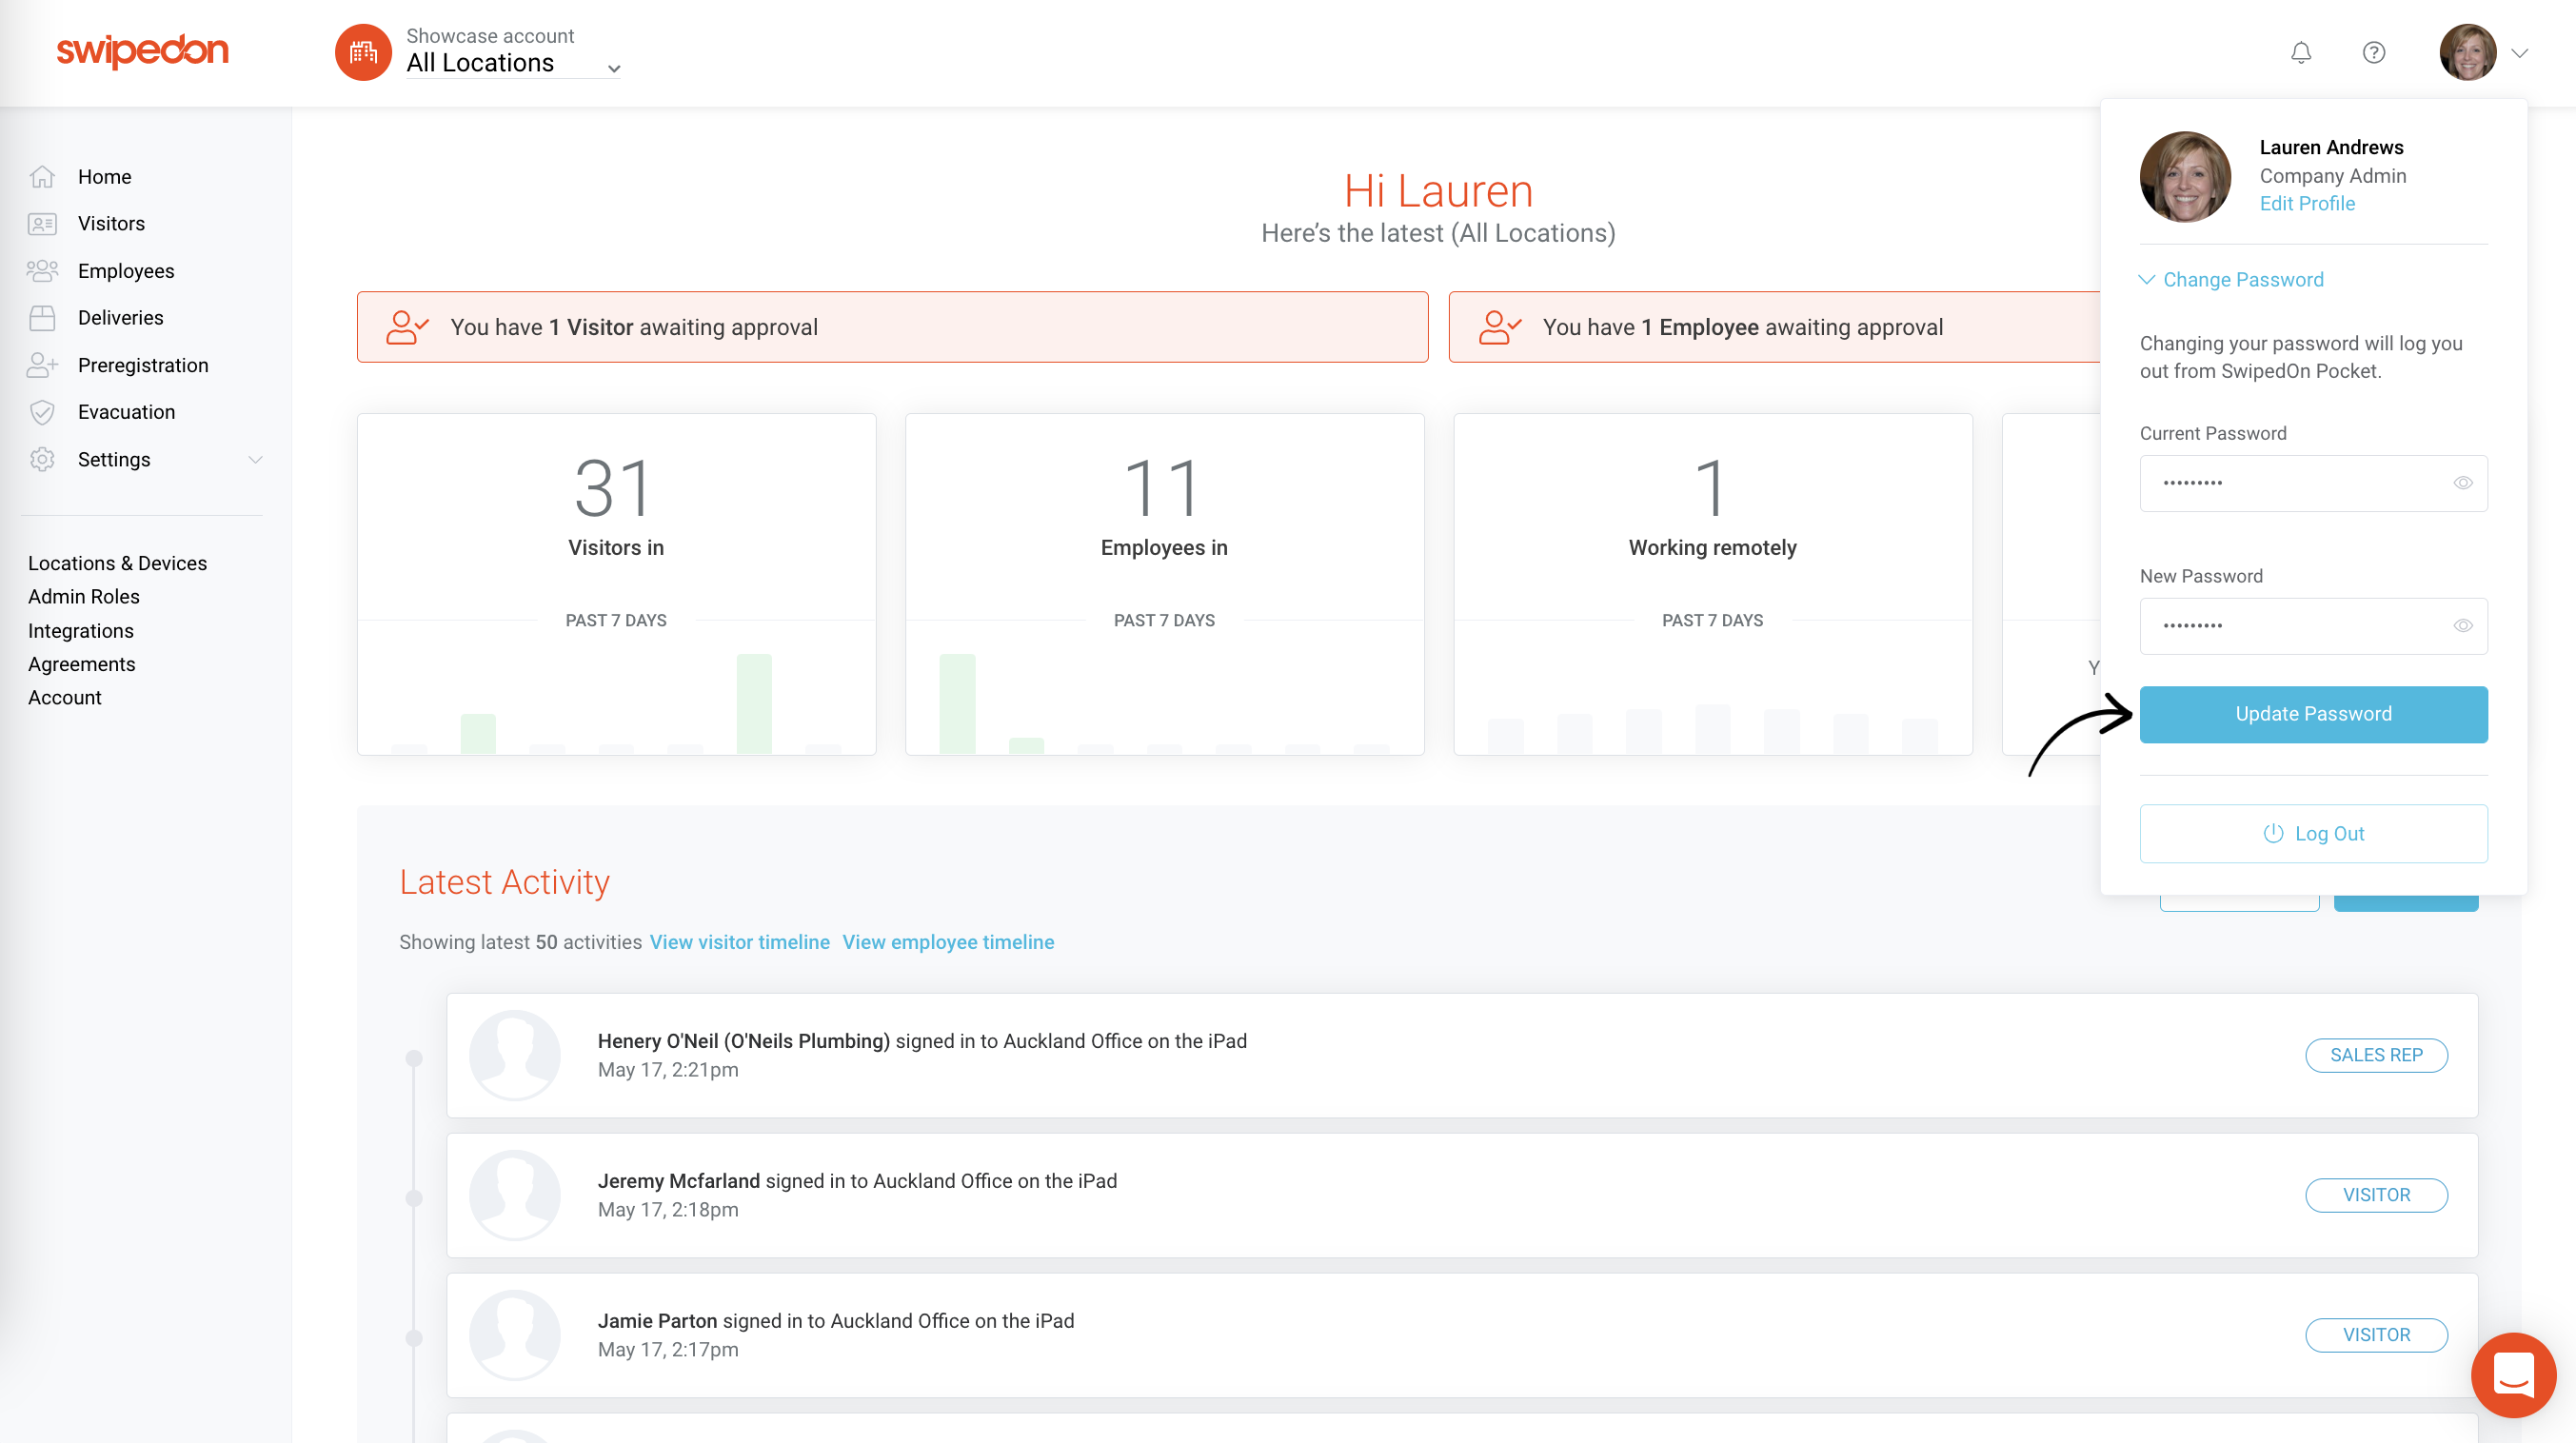Click Jamie Parton avatar placeholder
Viewport: 2576px width, 1443px height.
515,1336
